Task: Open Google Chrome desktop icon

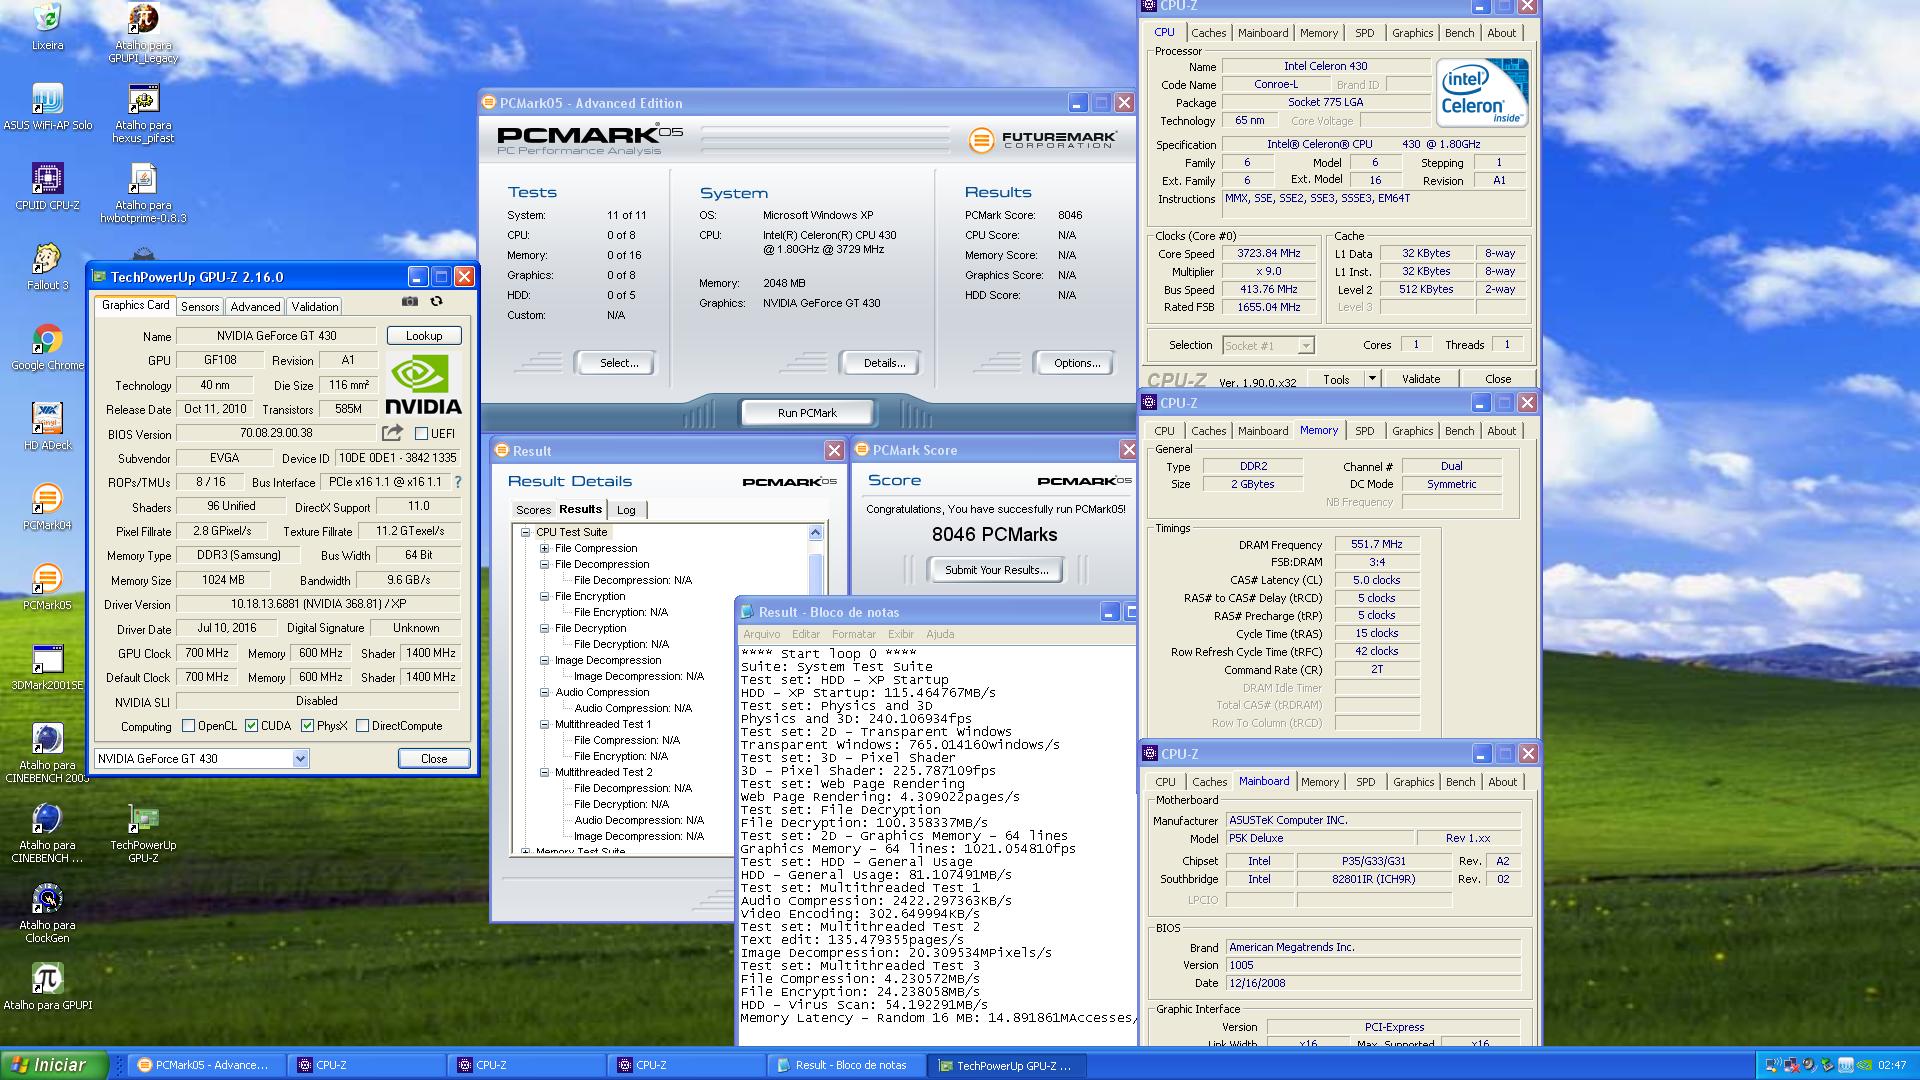Action: 47,346
